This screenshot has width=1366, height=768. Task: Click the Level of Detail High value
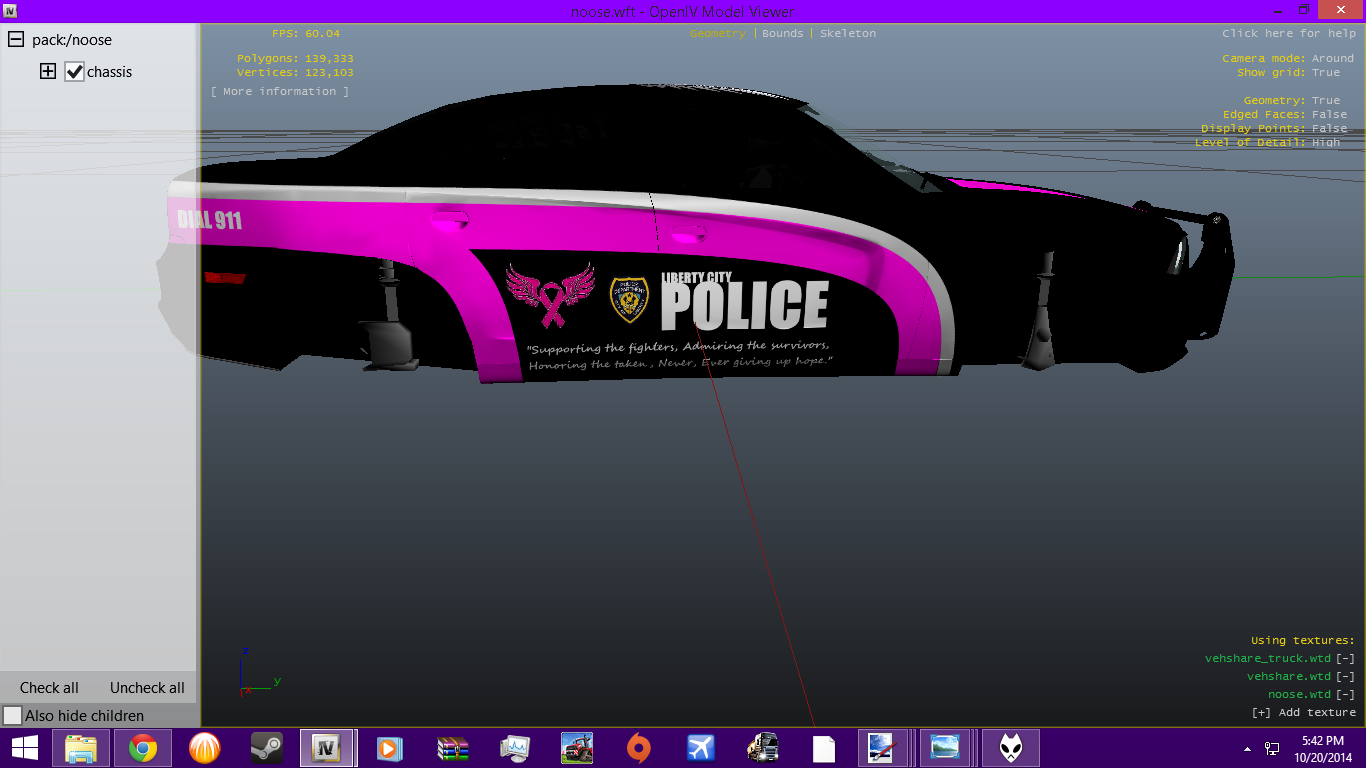coord(1326,143)
